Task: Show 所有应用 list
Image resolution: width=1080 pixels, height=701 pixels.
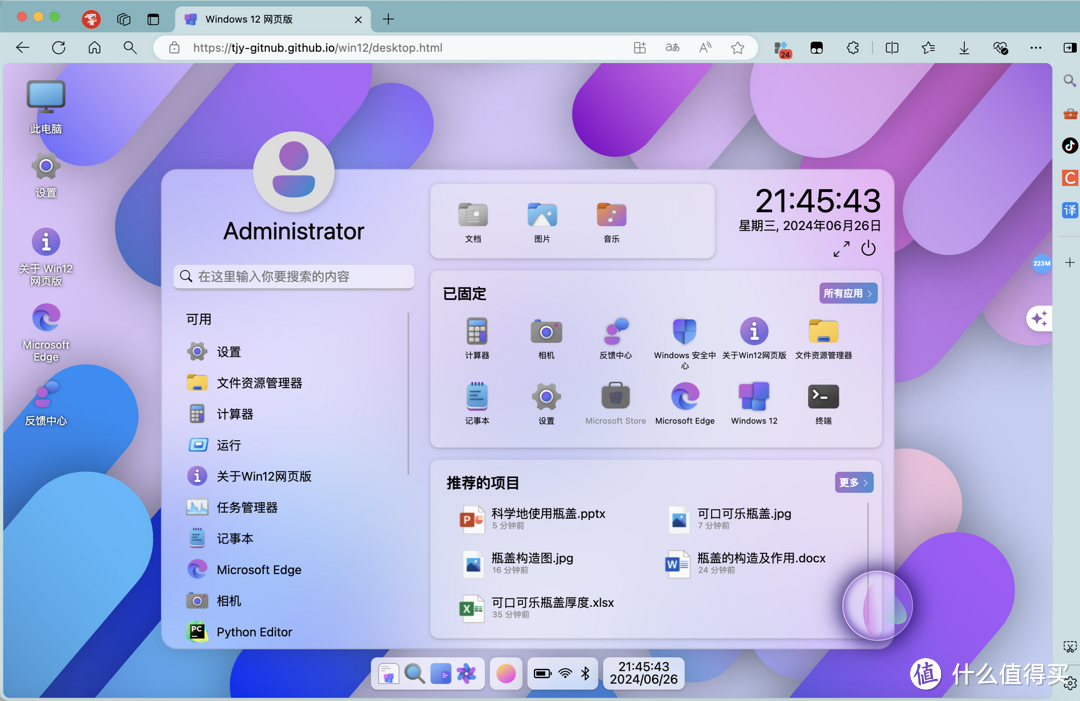Action: click(848, 293)
